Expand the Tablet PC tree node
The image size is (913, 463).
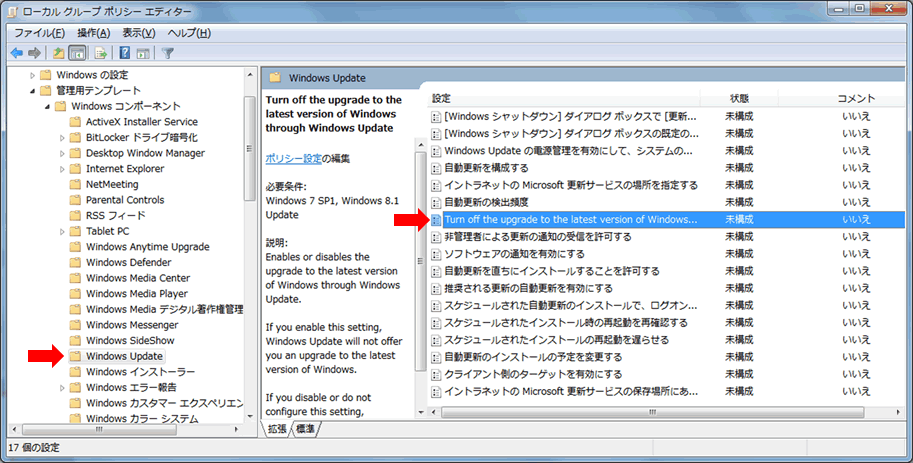tap(62, 232)
